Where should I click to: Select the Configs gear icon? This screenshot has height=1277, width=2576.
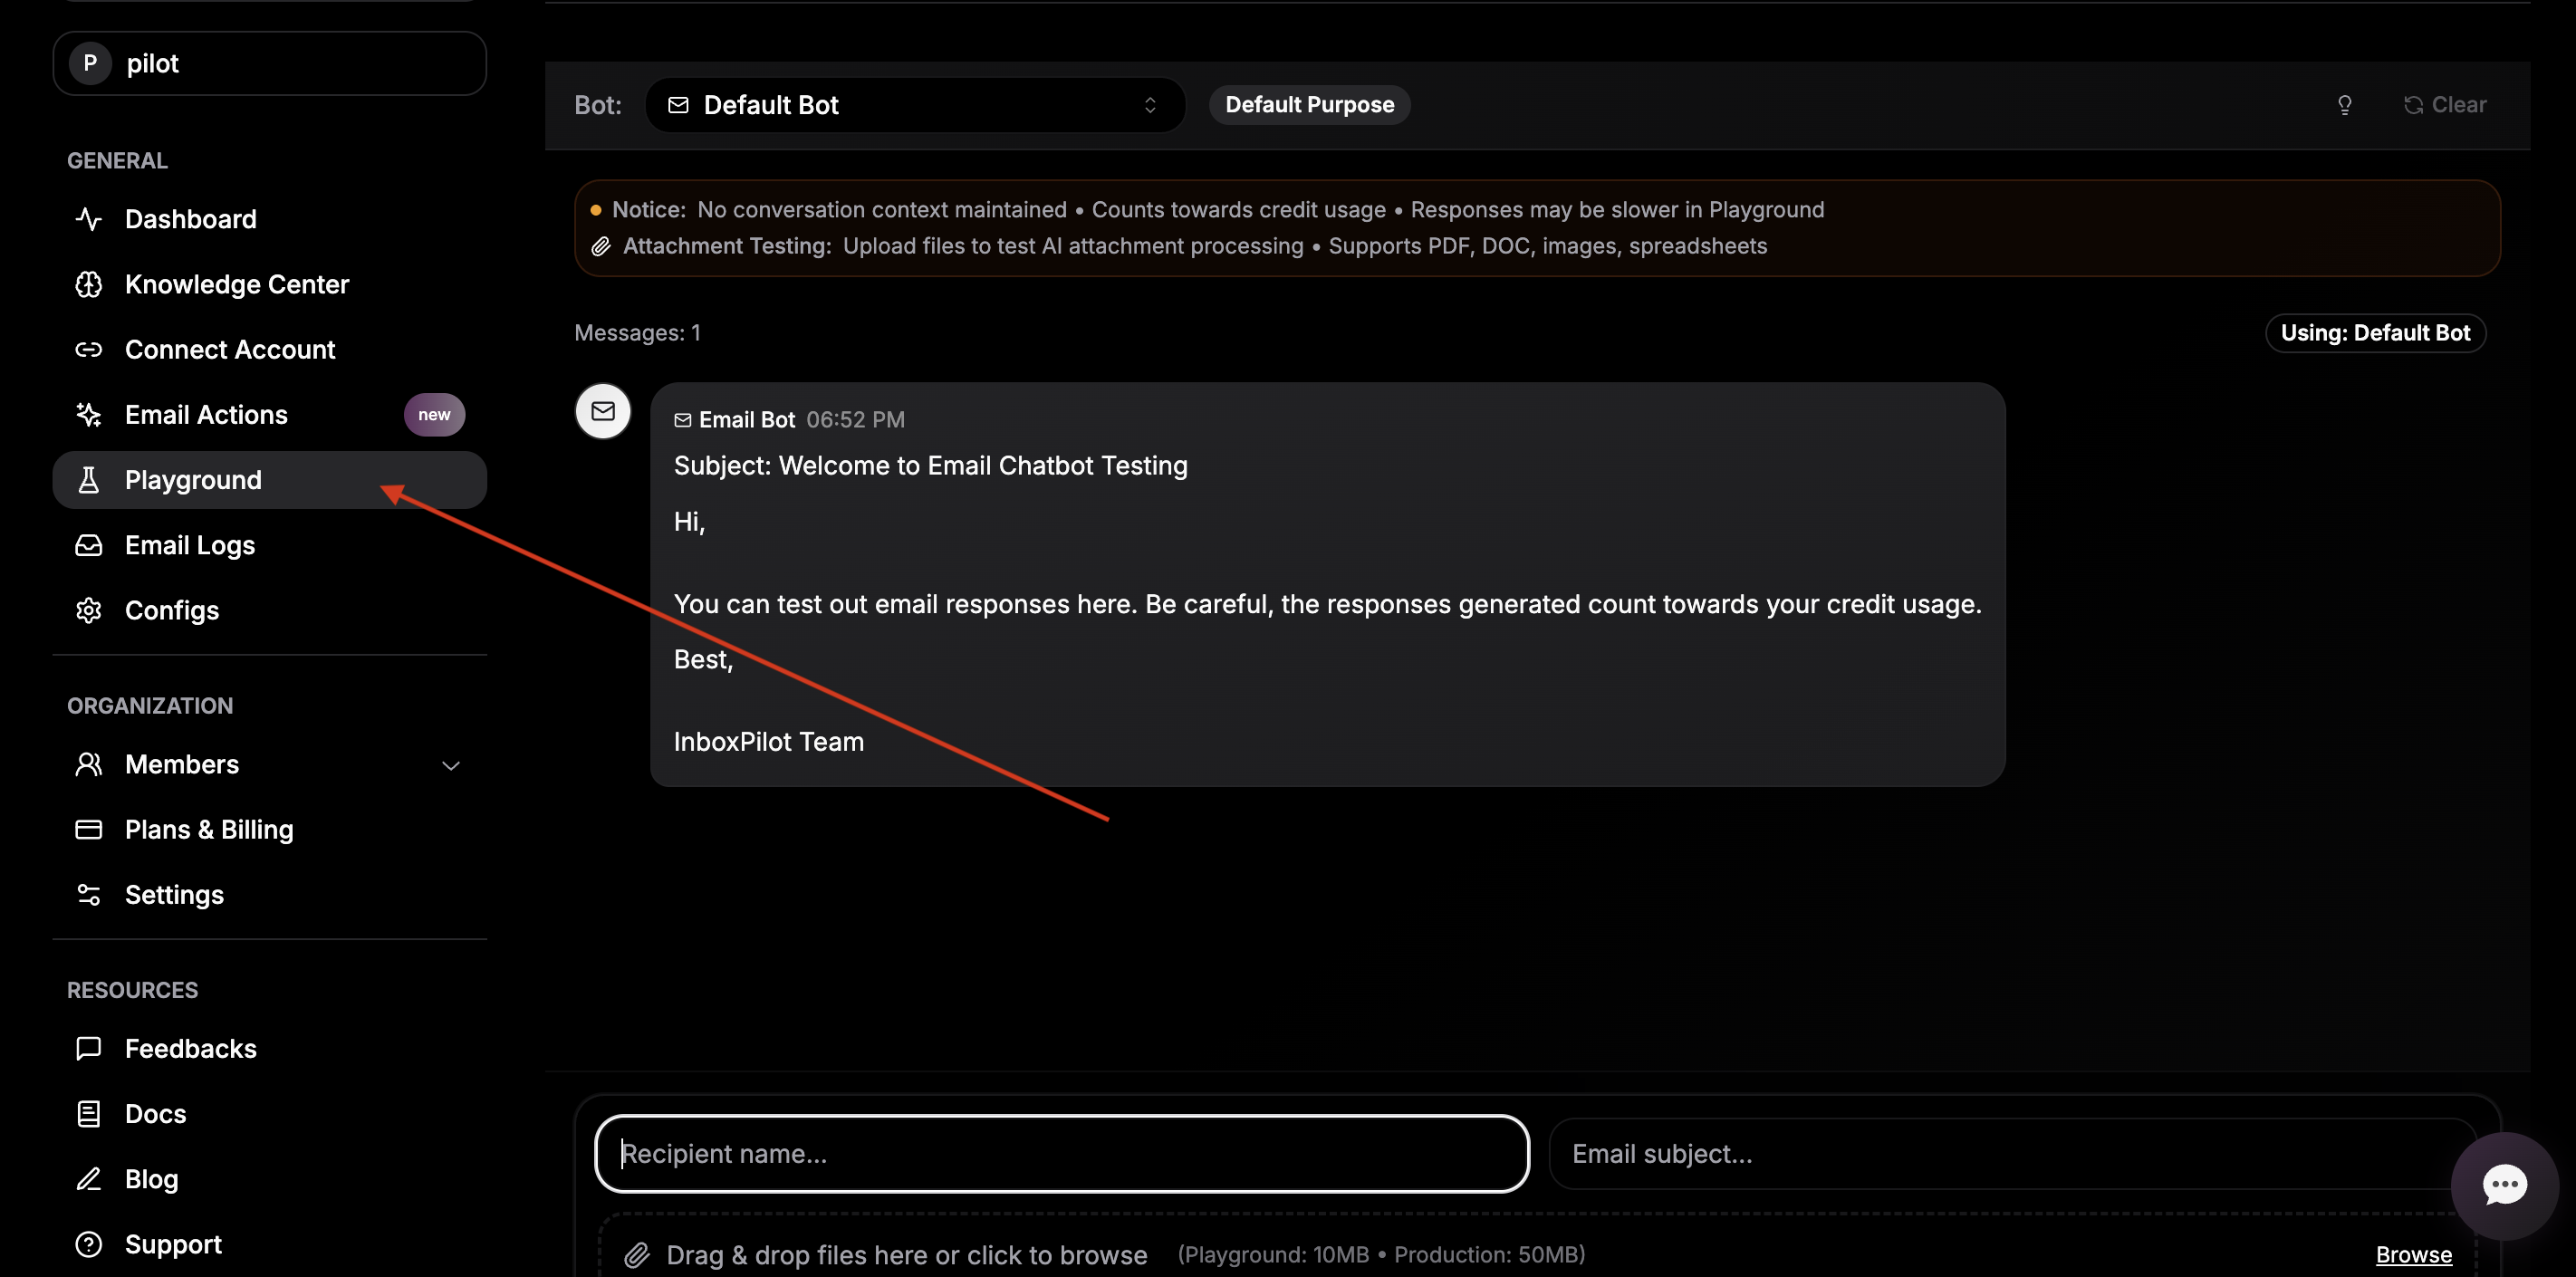[89, 610]
